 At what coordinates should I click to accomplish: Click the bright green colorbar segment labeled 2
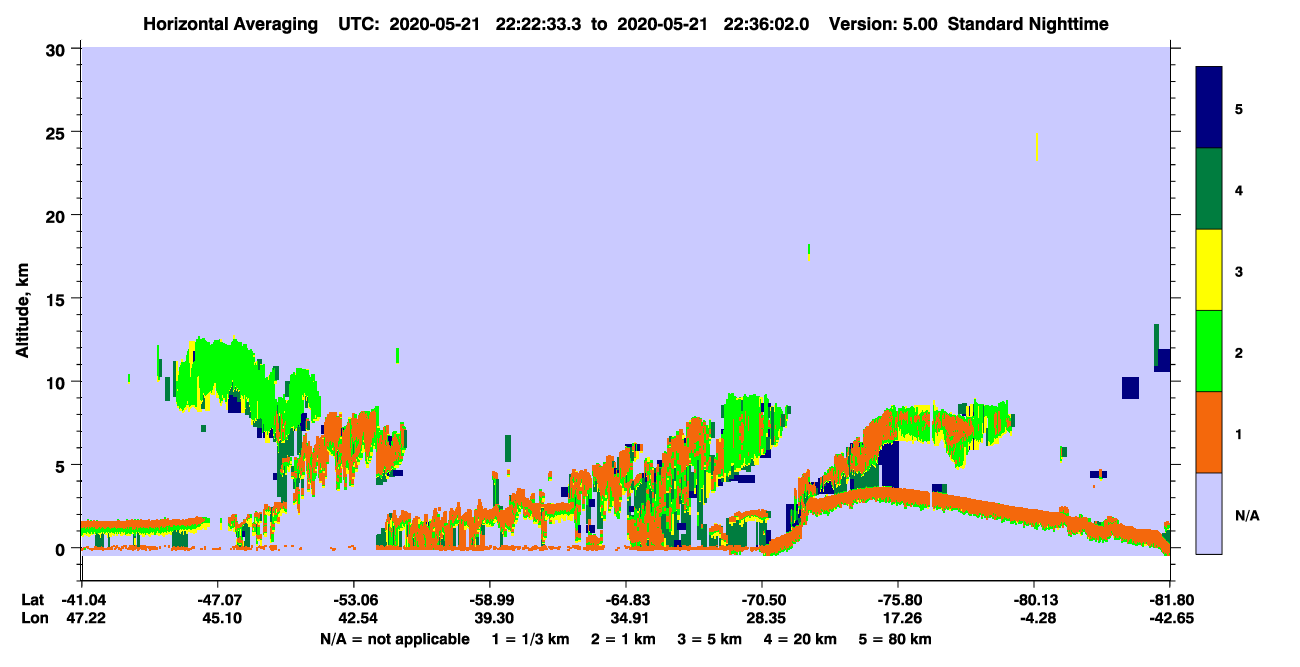1209,351
